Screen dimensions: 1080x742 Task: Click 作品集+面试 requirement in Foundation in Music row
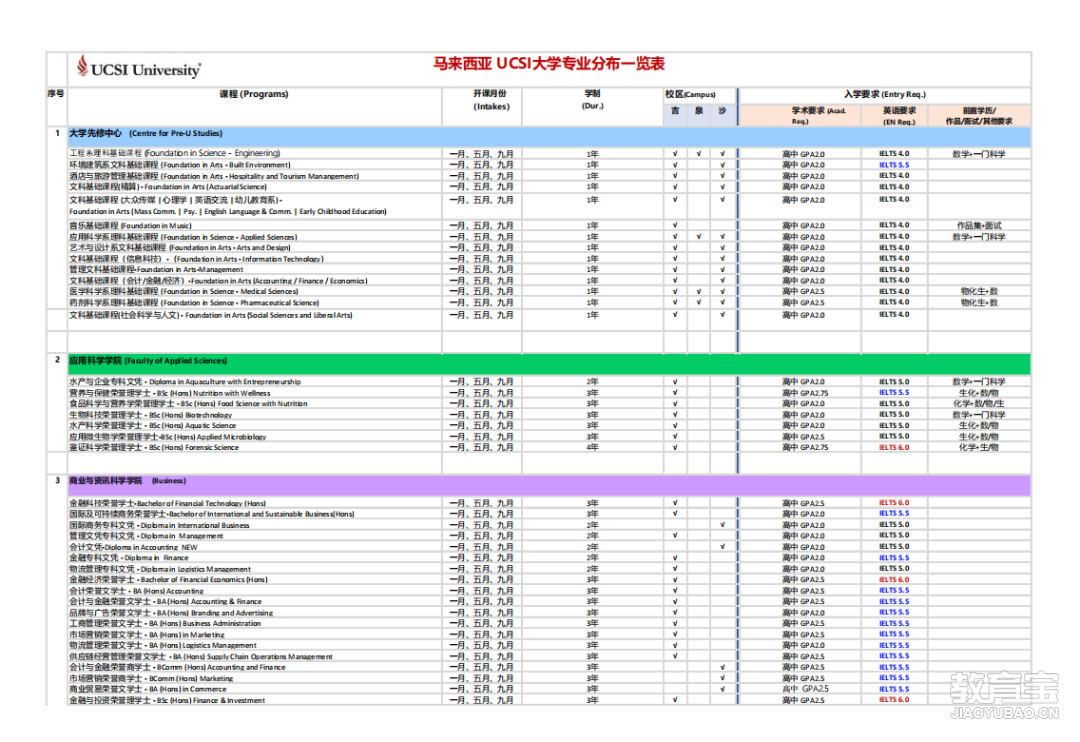click(978, 226)
